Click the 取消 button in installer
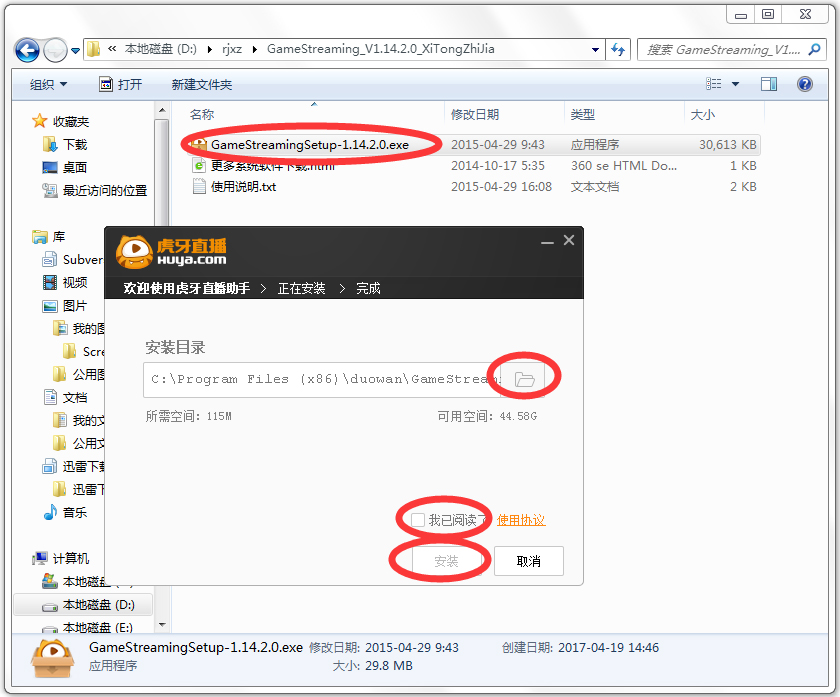The width and height of the screenshot is (840, 697). pyautogui.click(x=528, y=561)
